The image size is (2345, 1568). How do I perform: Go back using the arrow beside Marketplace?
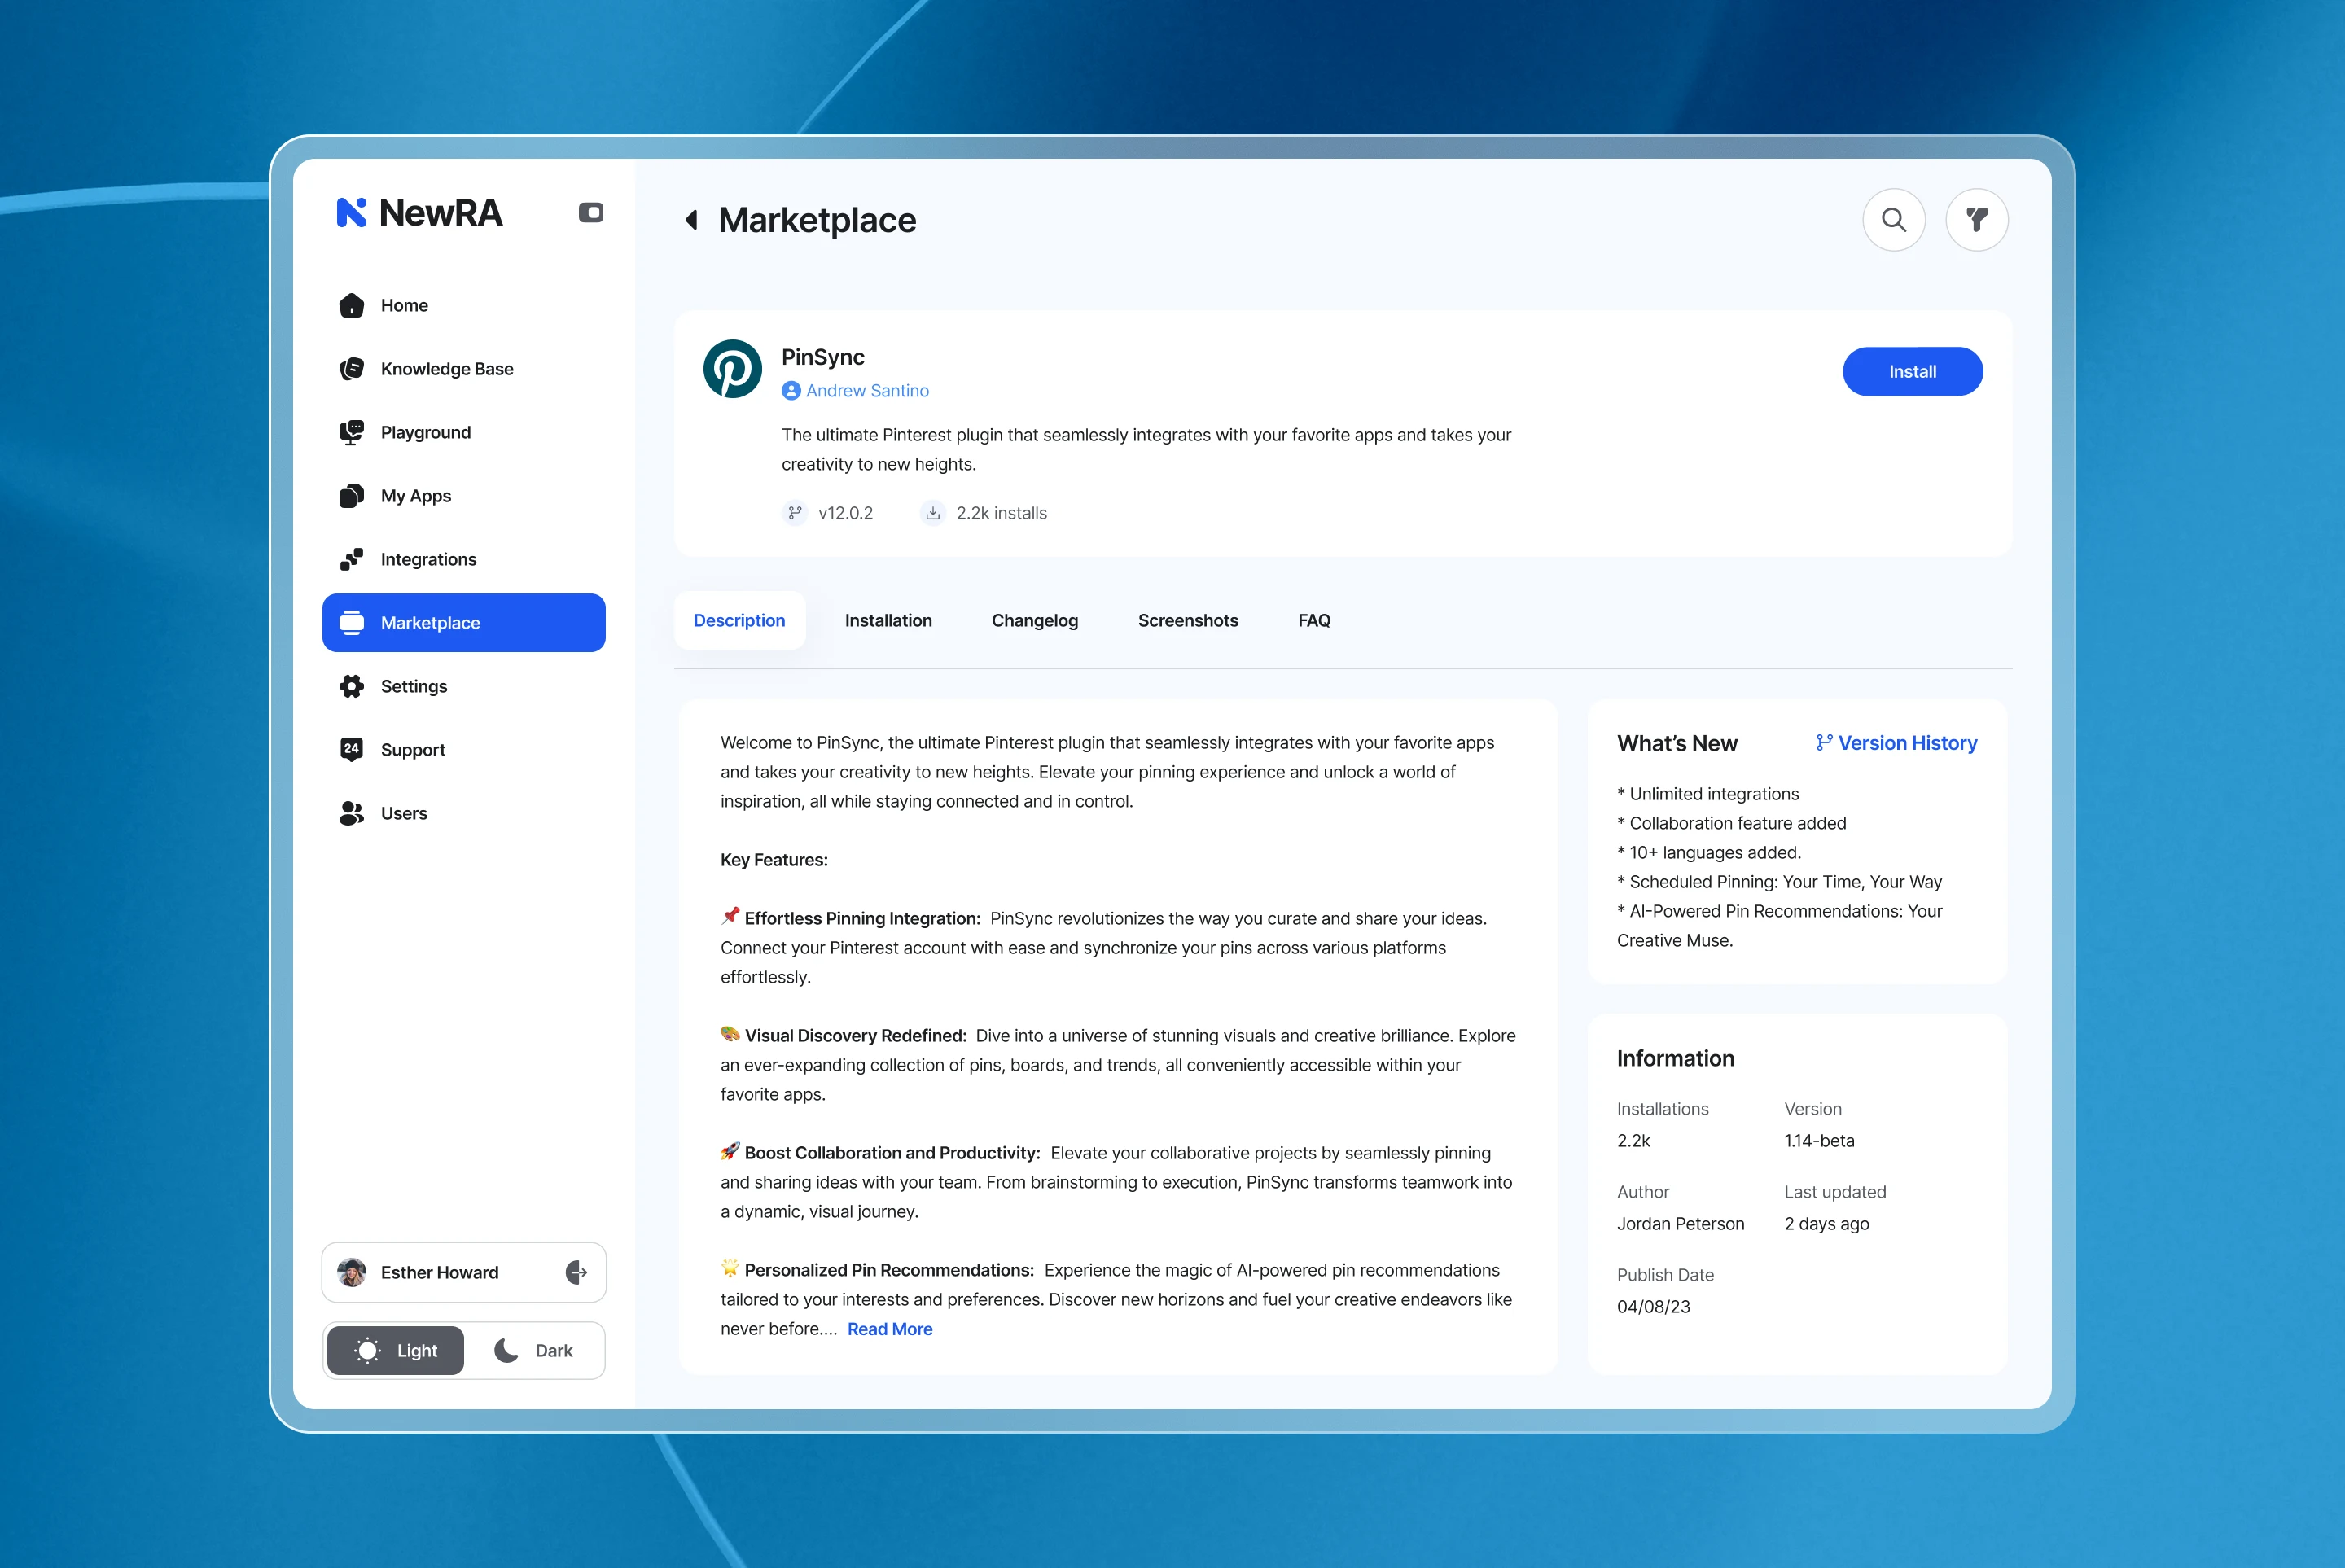(691, 220)
